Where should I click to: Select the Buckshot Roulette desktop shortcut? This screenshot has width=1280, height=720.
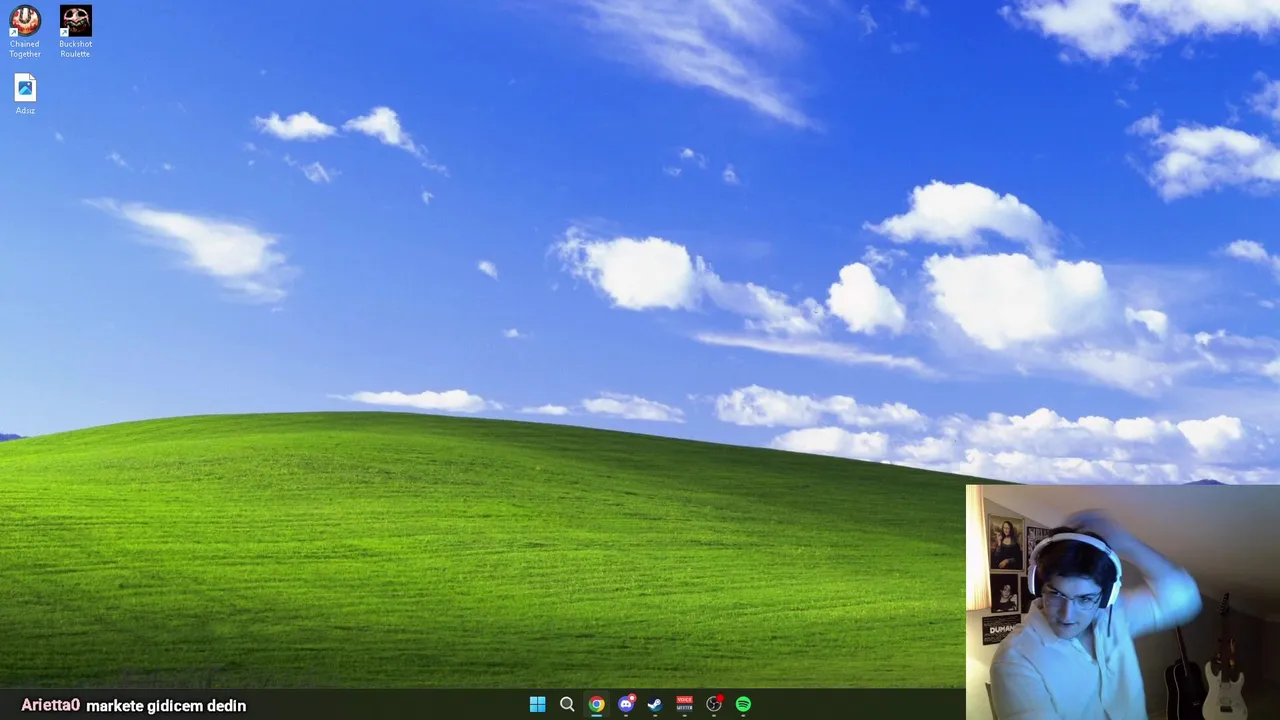75,31
